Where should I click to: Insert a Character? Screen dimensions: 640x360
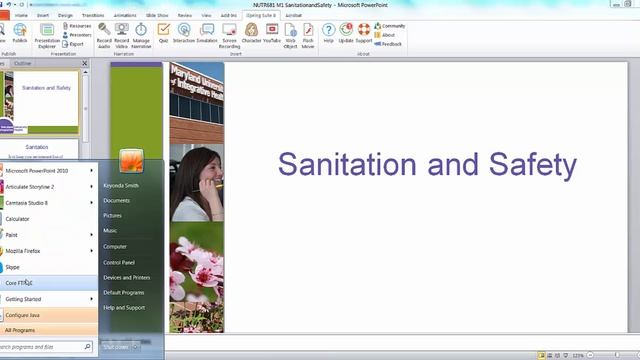coord(251,33)
